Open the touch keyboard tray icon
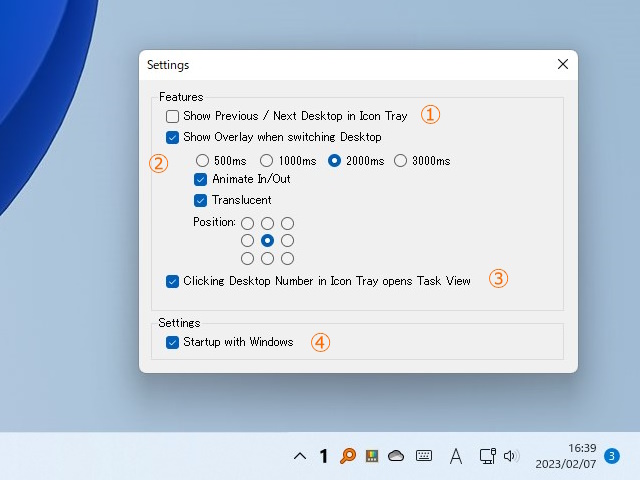640x480 pixels. tap(424, 456)
